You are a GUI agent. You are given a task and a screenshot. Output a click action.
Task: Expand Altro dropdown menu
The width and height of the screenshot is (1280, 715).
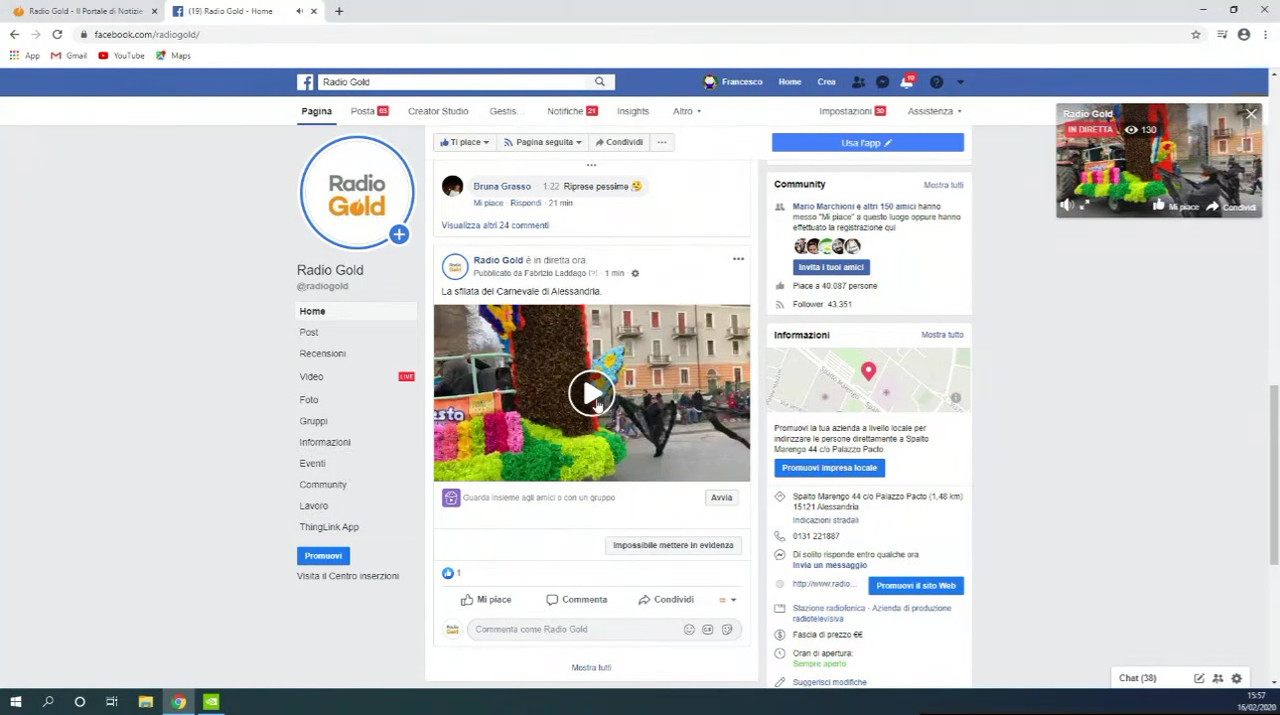687,111
